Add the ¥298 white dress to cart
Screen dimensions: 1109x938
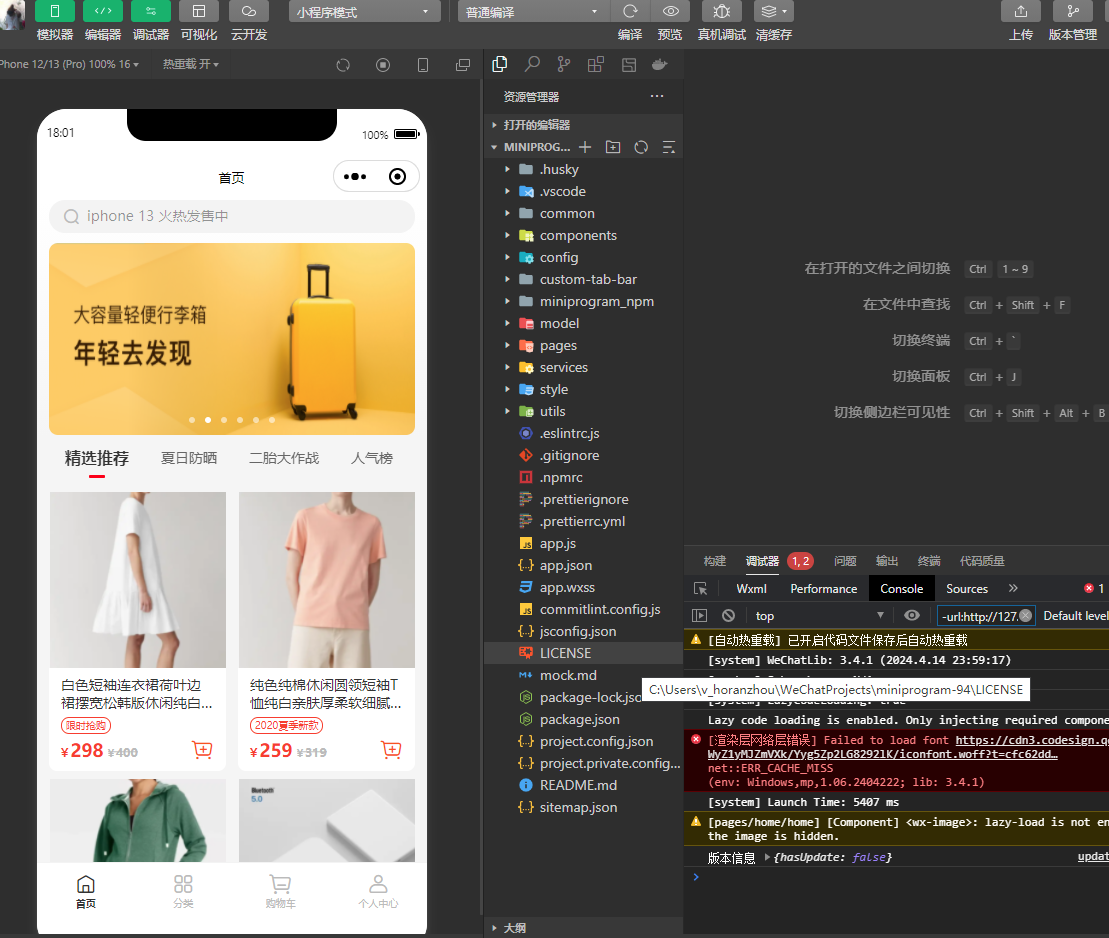202,749
